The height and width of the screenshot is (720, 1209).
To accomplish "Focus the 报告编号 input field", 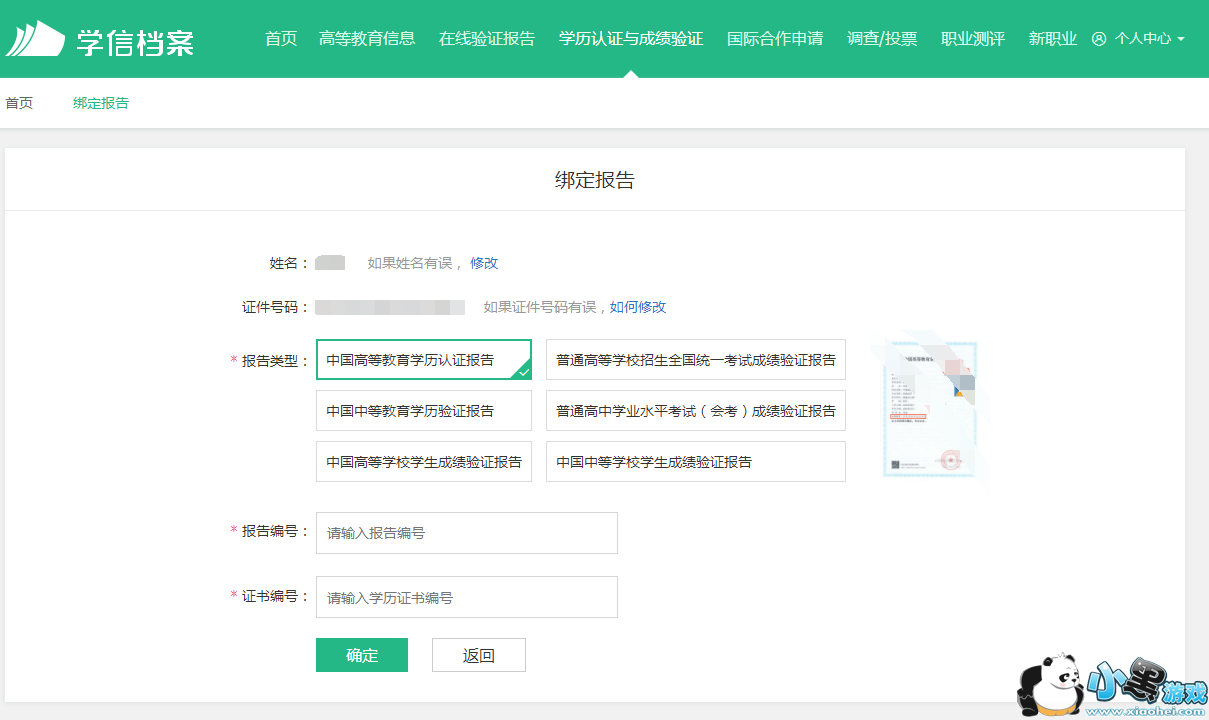I will (466, 533).
